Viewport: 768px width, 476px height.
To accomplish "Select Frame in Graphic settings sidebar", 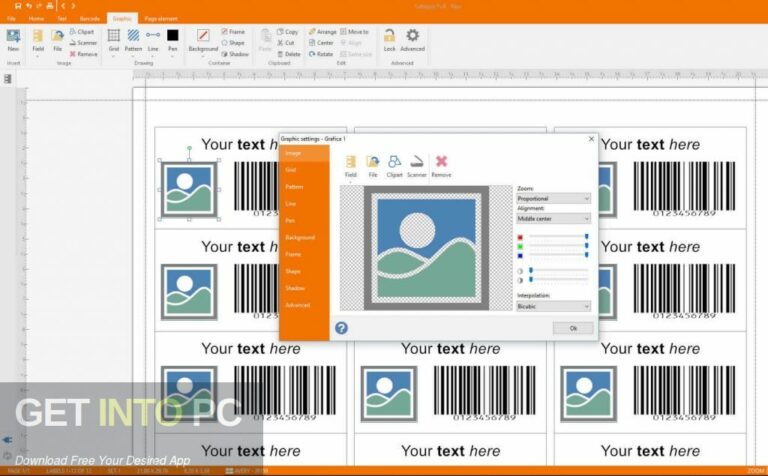I will 304,255.
